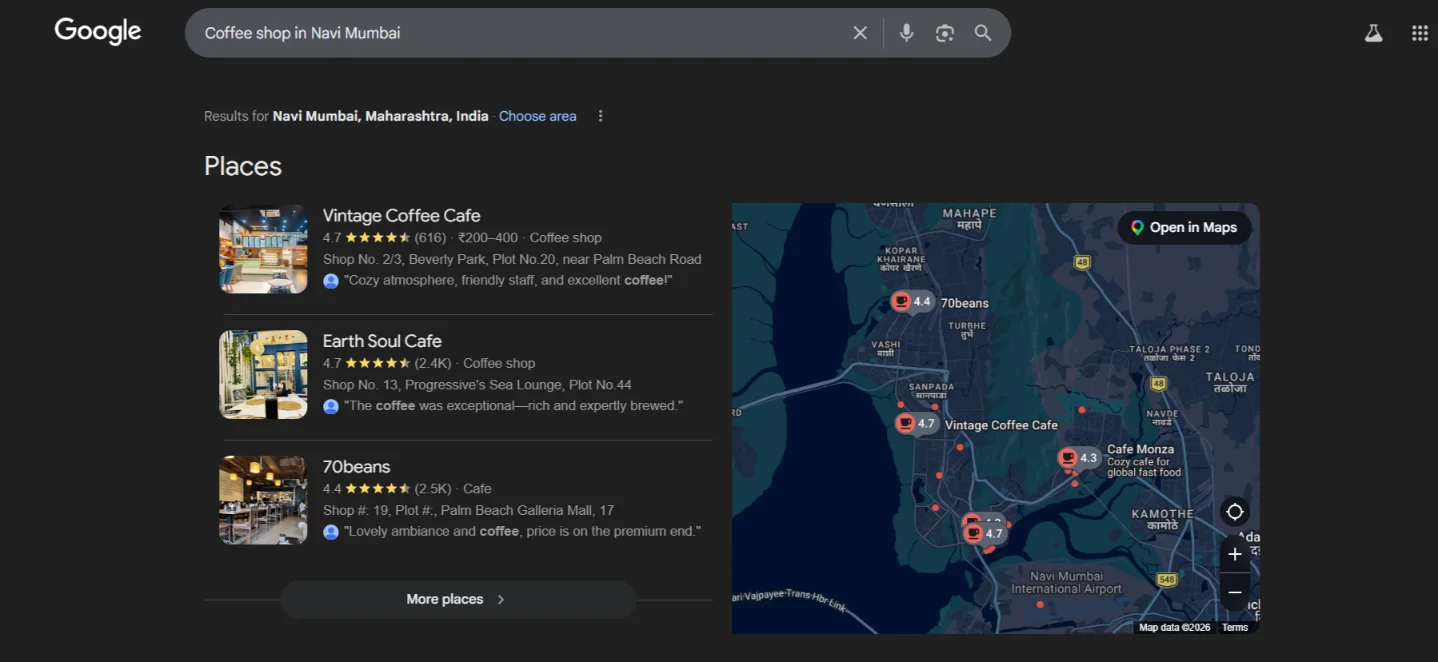Zoom in on the map
1438x662 pixels.
(x=1234, y=553)
